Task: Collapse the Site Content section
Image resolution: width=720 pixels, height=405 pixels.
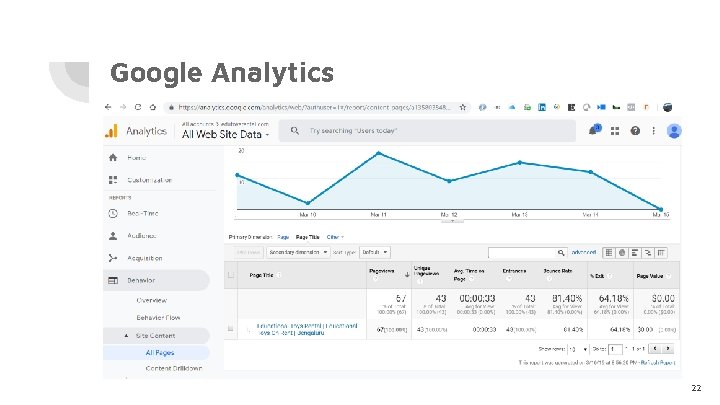Action: click(127, 336)
